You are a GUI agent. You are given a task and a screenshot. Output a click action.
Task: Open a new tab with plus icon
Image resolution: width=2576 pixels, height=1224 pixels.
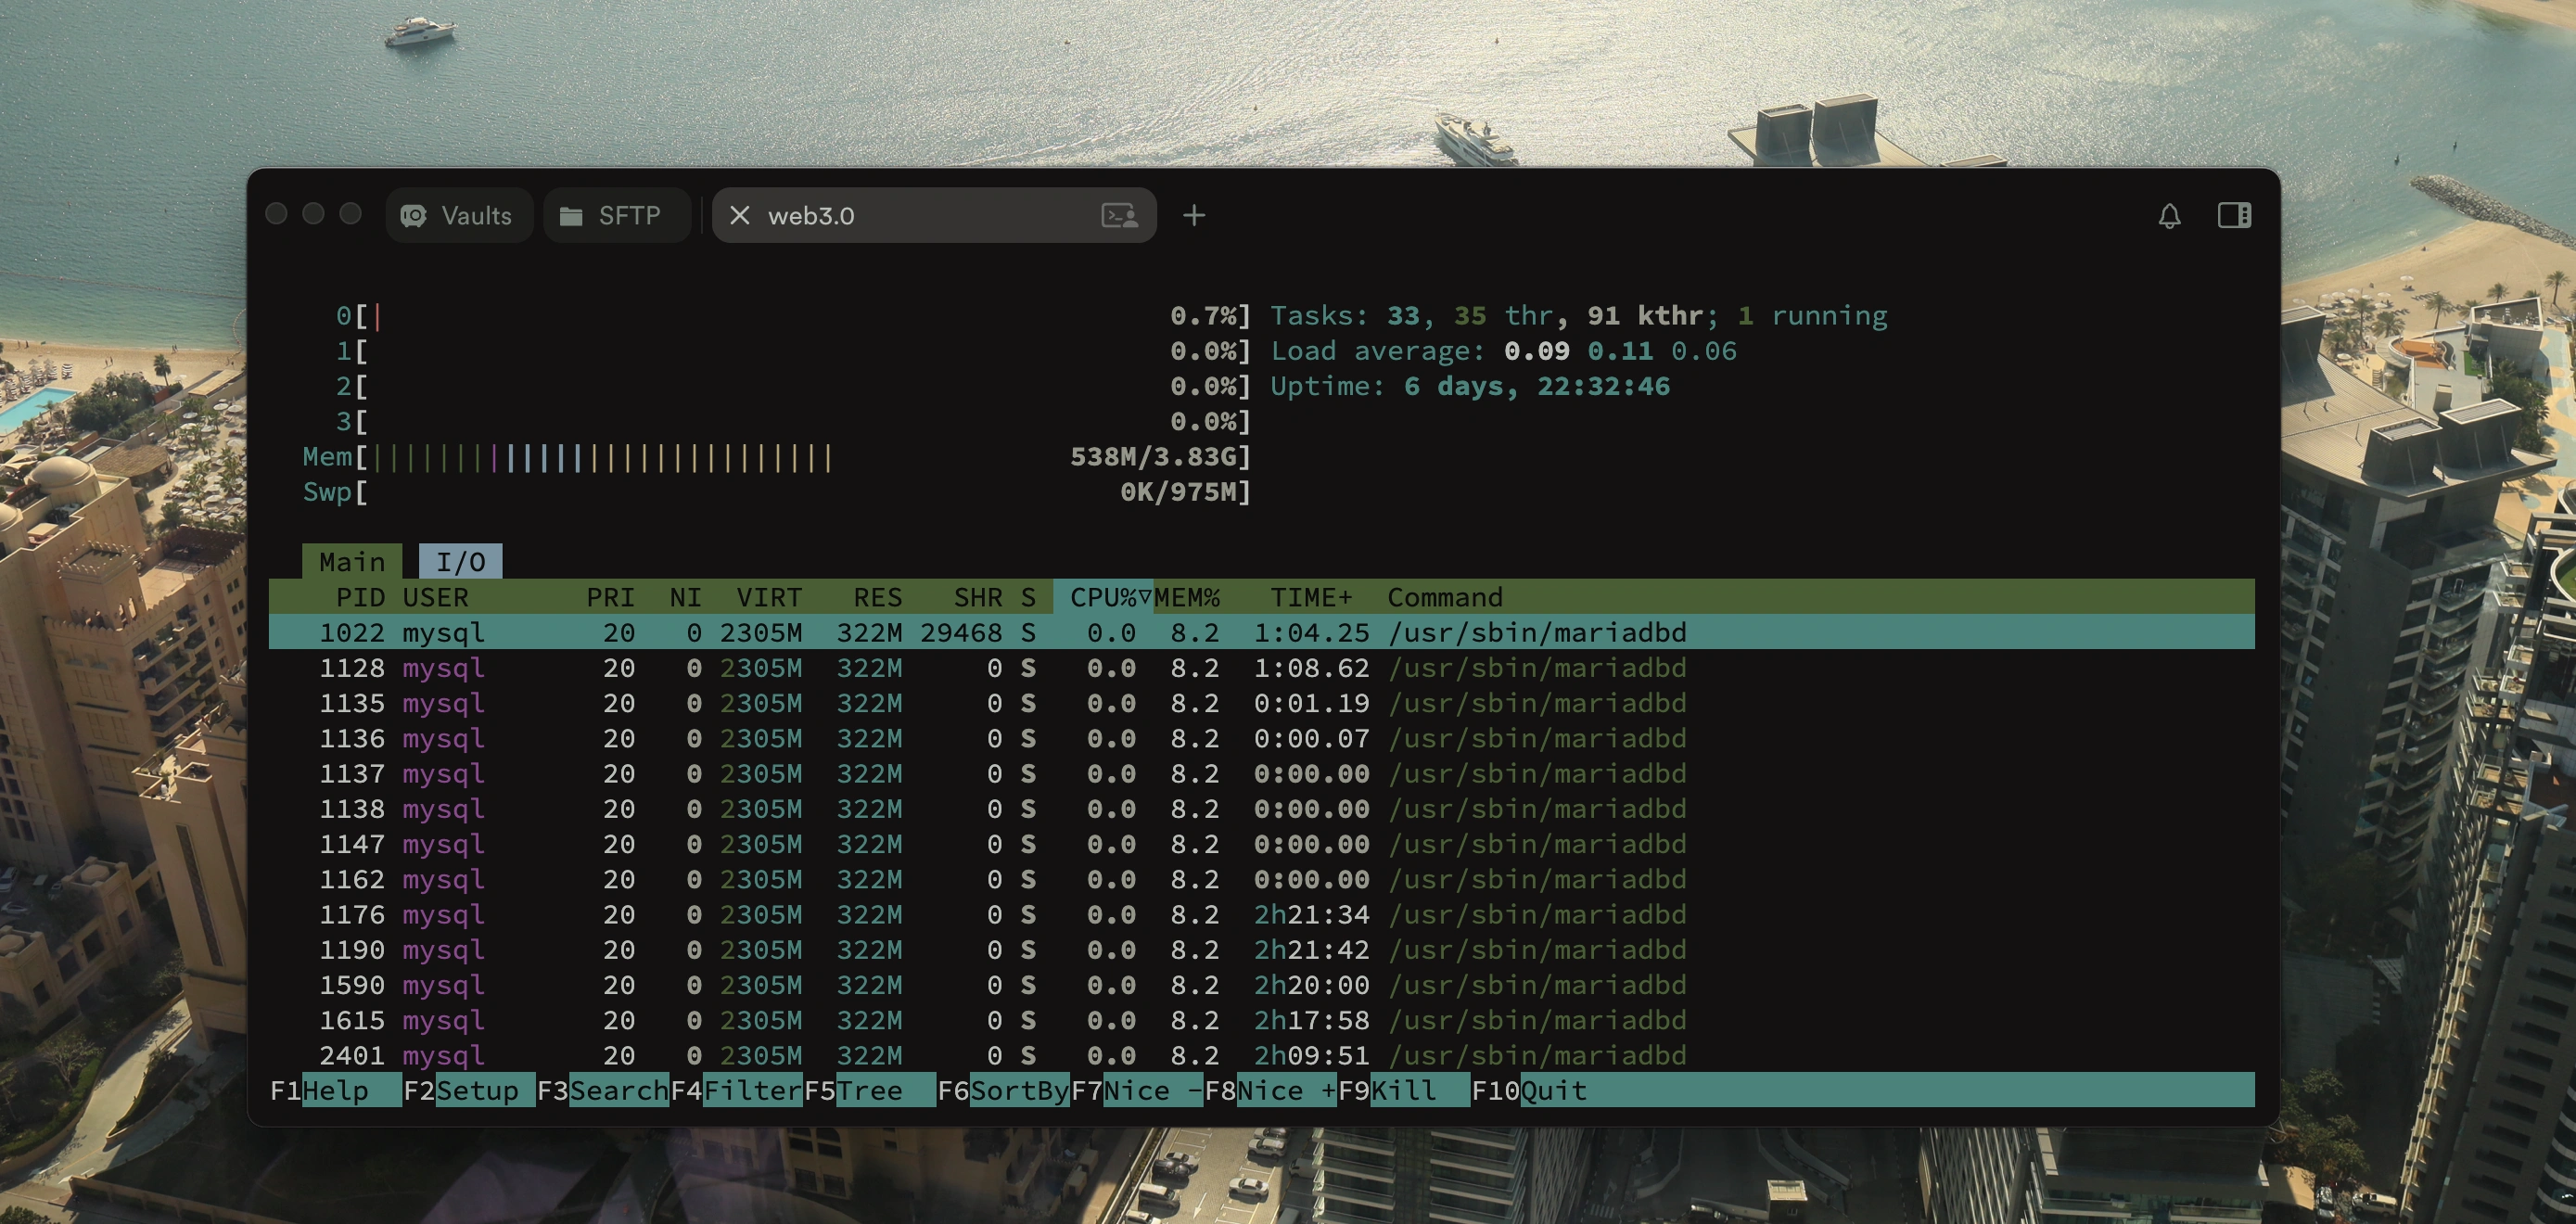tap(1194, 216)
